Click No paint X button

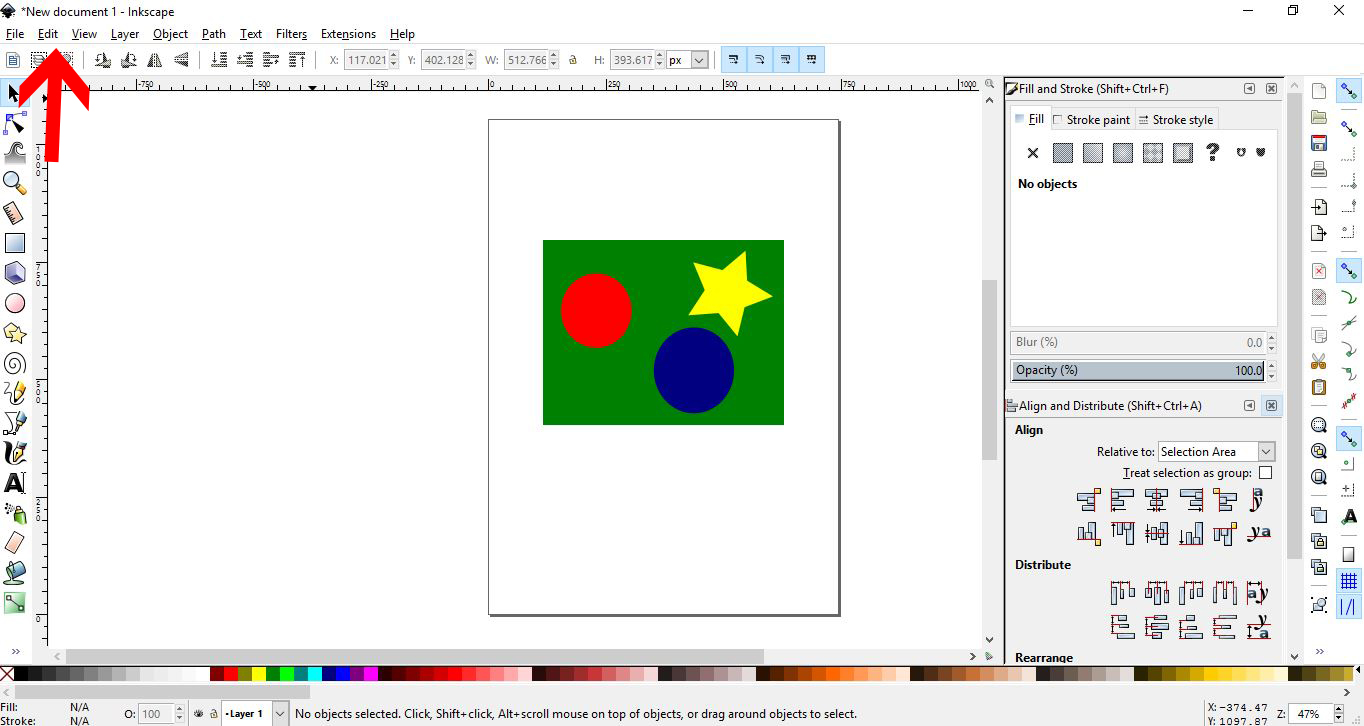(1033, 153)
